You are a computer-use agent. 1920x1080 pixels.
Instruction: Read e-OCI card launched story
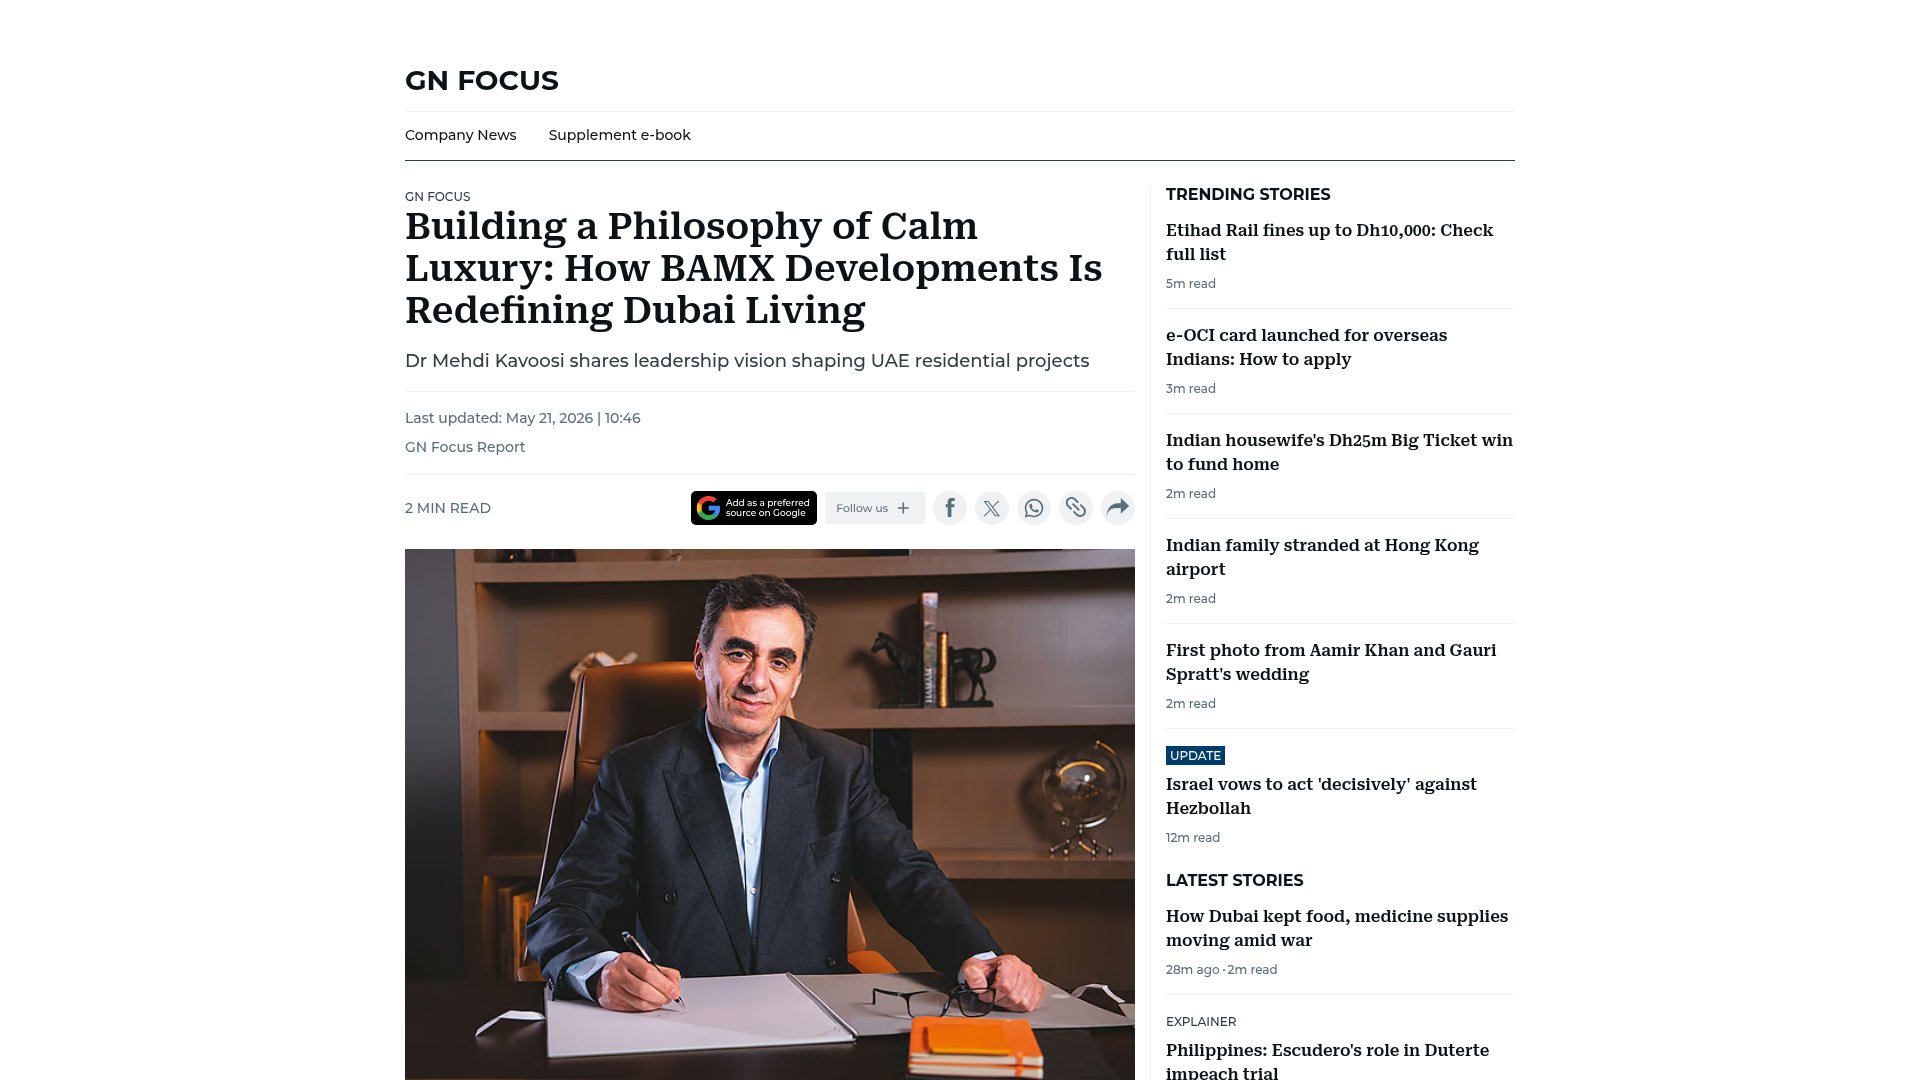point(1306,347)
